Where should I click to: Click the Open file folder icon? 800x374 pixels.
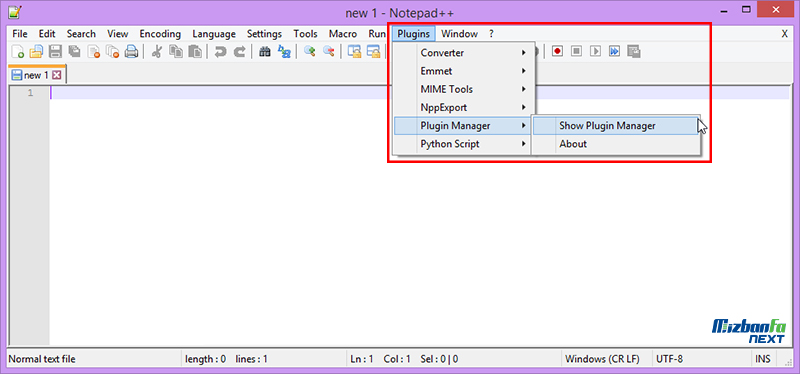click(36, 51)
